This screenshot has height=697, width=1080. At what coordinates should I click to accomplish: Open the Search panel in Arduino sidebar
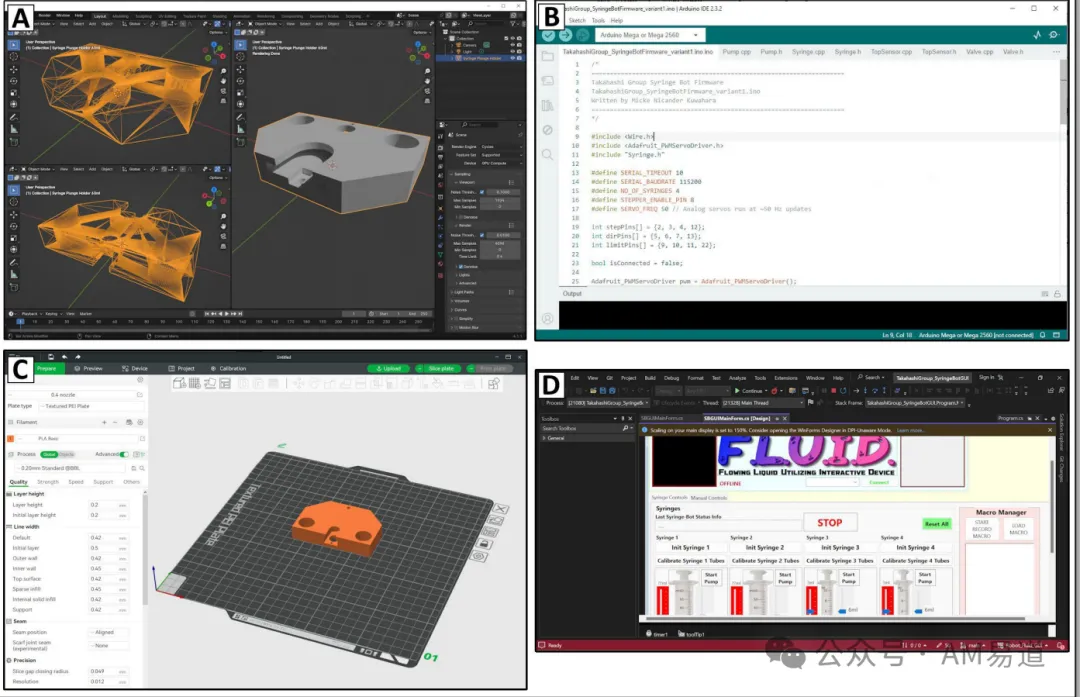pyautogui.click(x=548, y=155)
